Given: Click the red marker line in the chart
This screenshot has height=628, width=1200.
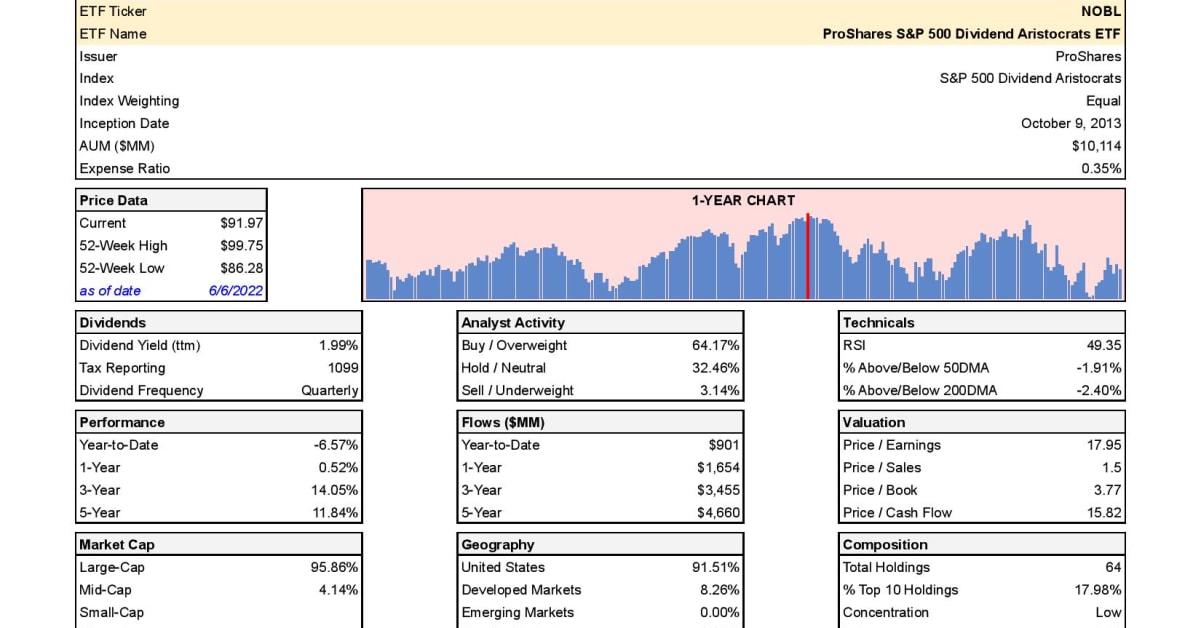Looking at the screenshot, I should pyautogui.click(x=808, y=257).
